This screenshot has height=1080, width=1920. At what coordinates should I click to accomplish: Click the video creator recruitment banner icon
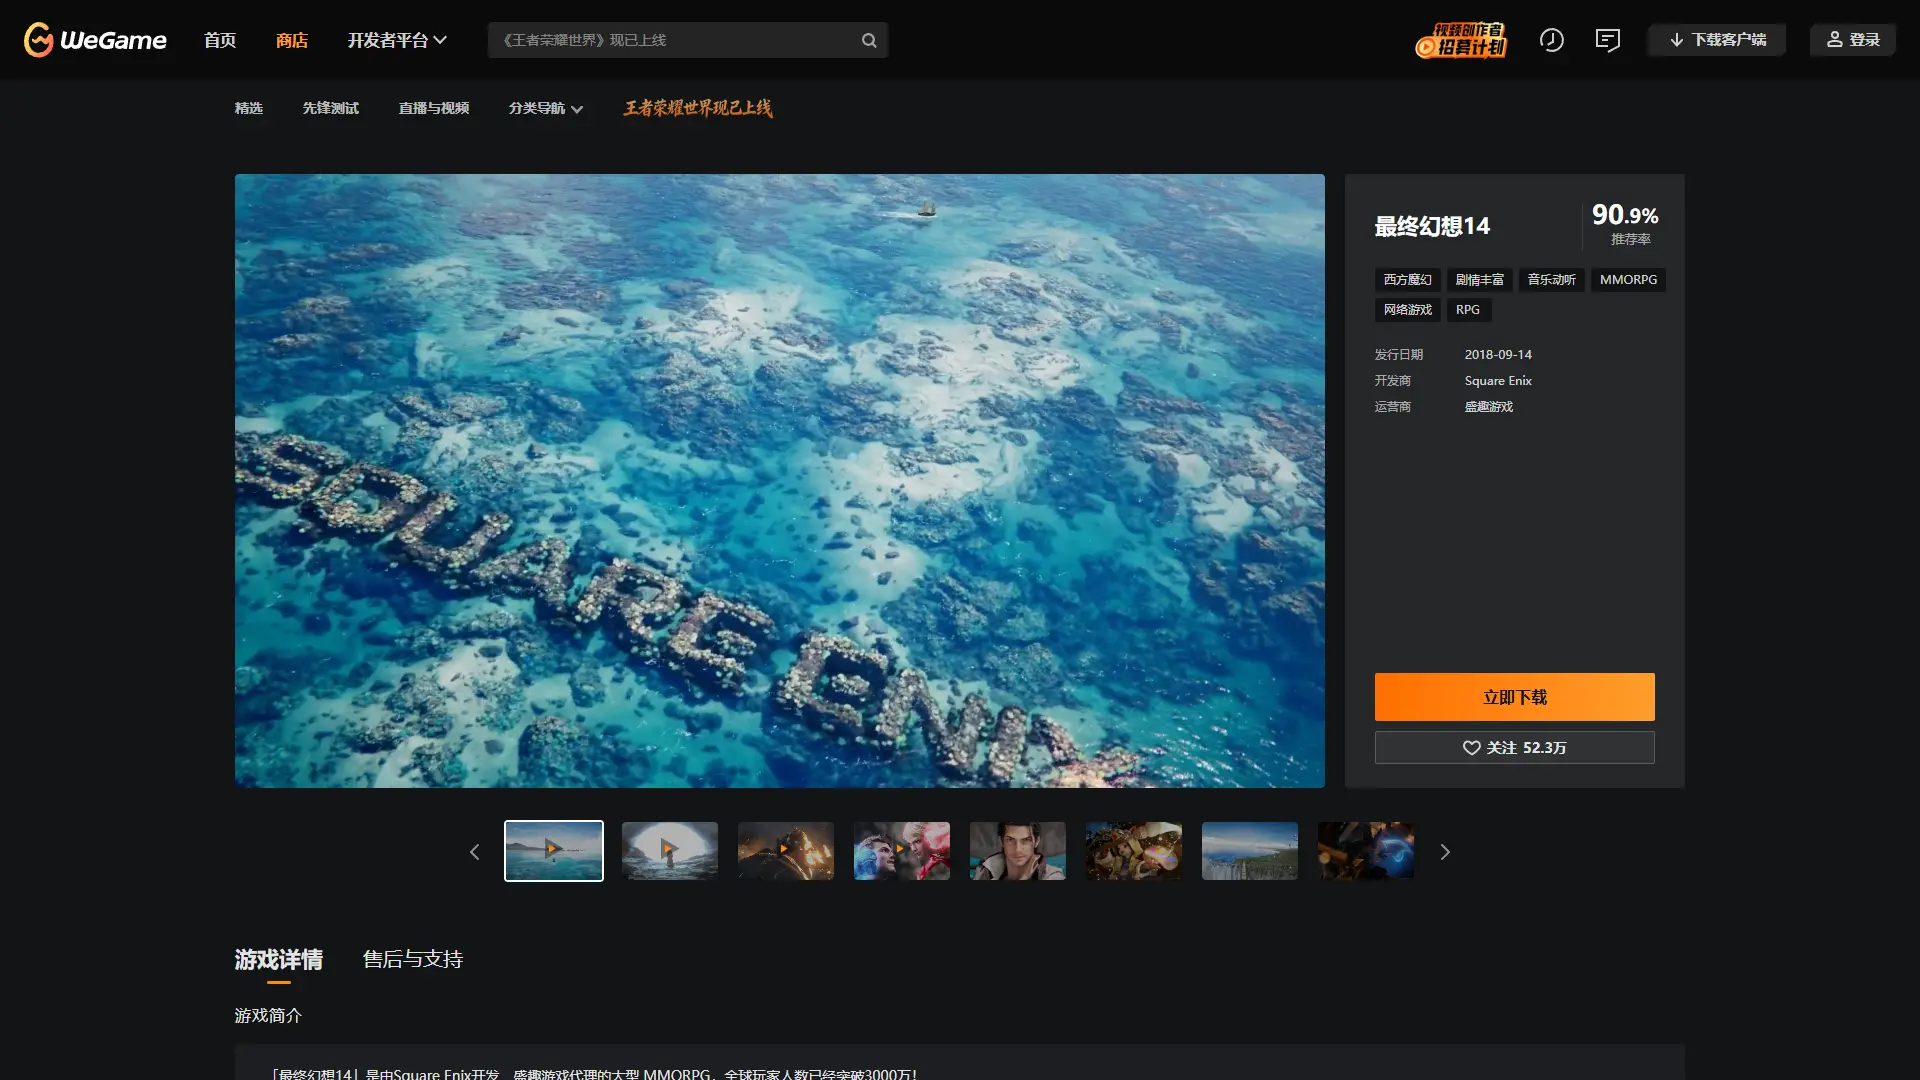1461,40
